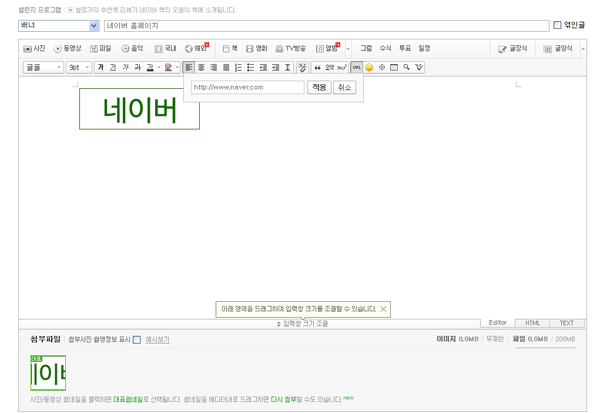Click 적용 to apply the URL
This screenshot has width=600, height=413.
[x=319, y=87]
